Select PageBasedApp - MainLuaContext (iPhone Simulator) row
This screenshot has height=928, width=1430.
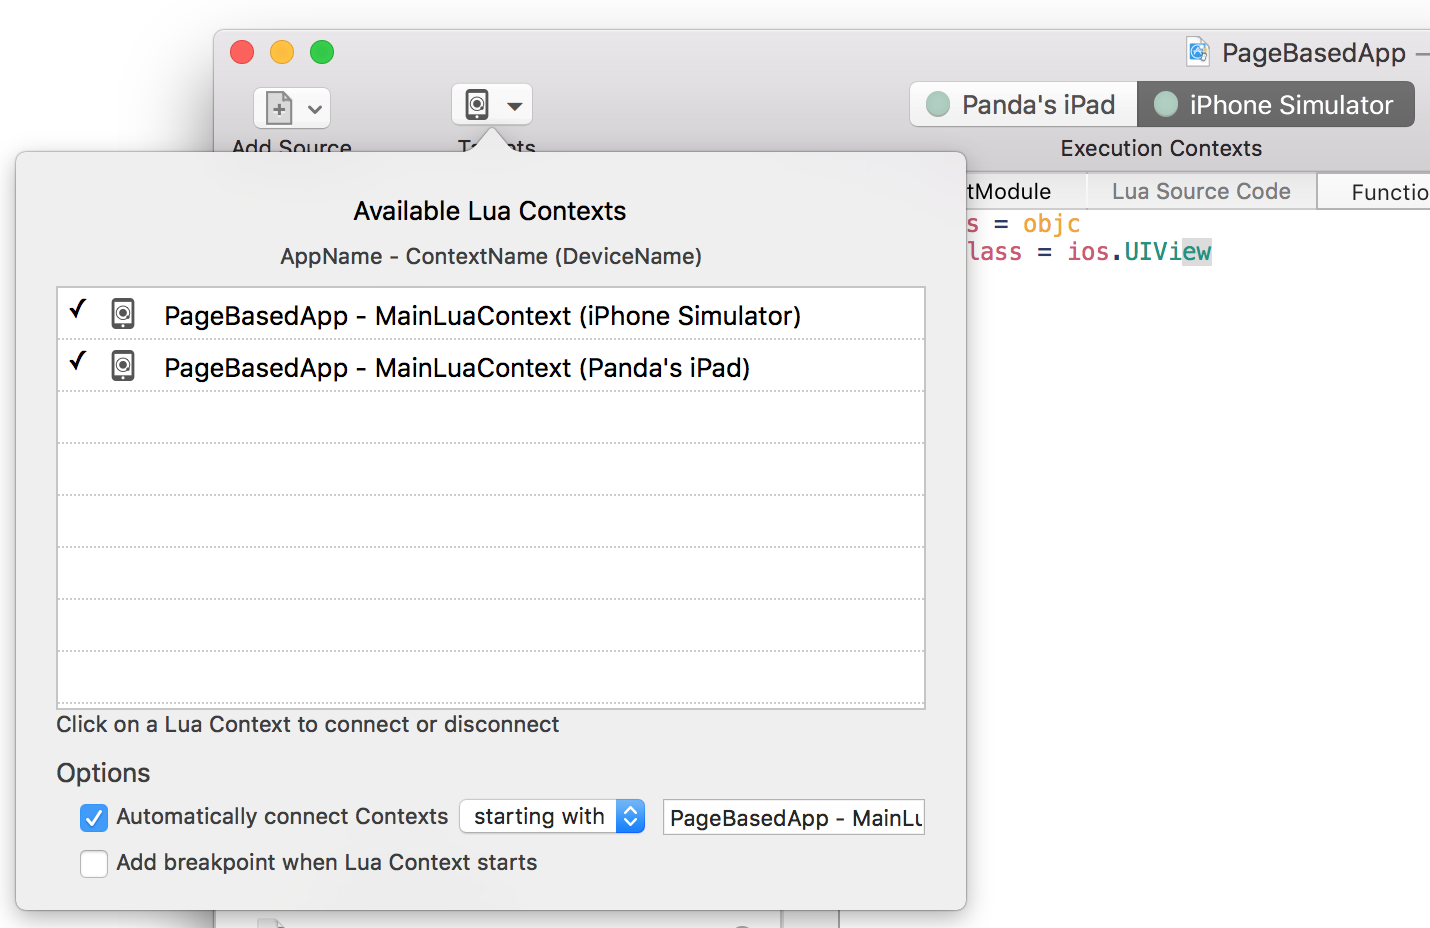click(x=491, y=314)
